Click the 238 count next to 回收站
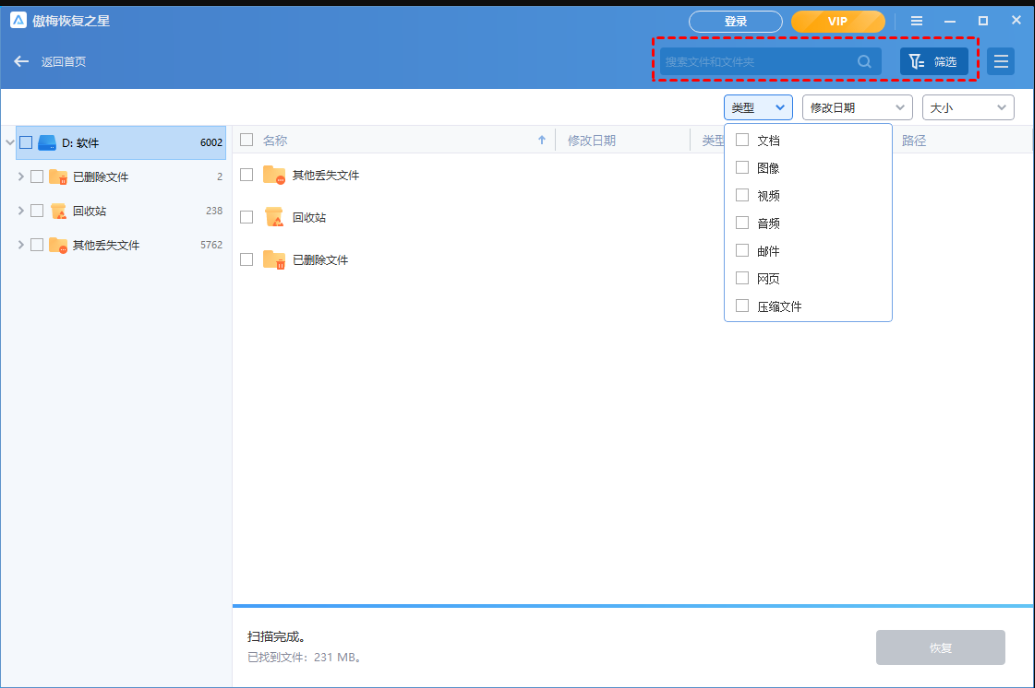This screenshot has height=688, width=1035. [x=214, y=211]
